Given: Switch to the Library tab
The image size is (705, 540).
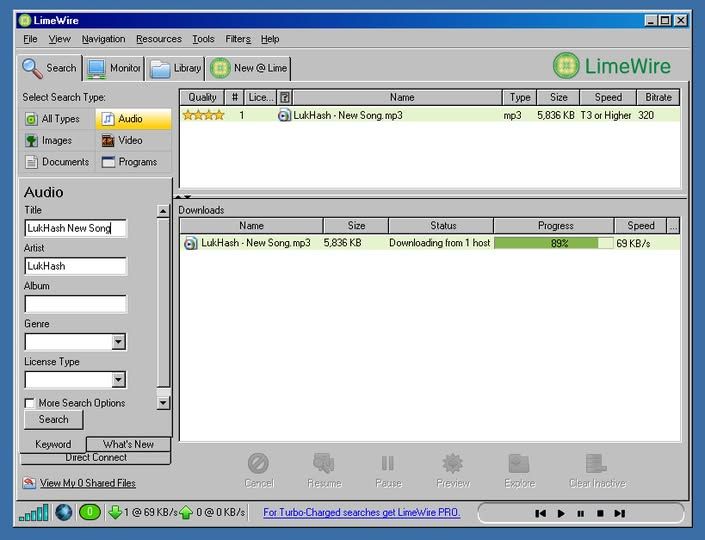Looking at the screenshot, I should [x=175, y=68].
